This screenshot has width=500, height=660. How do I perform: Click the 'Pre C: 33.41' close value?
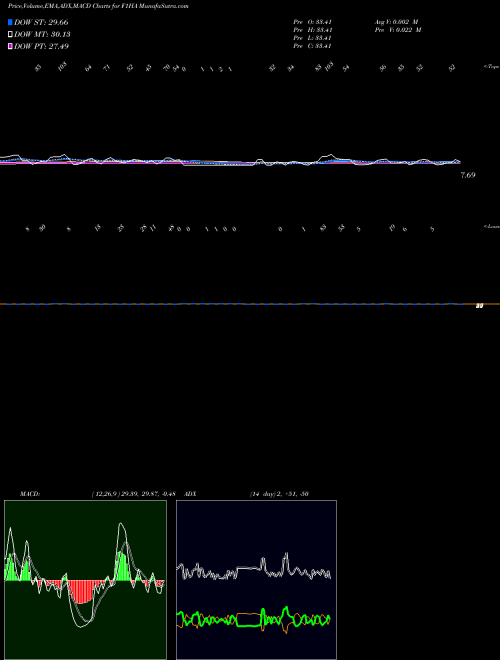click(x=313, y=46)
